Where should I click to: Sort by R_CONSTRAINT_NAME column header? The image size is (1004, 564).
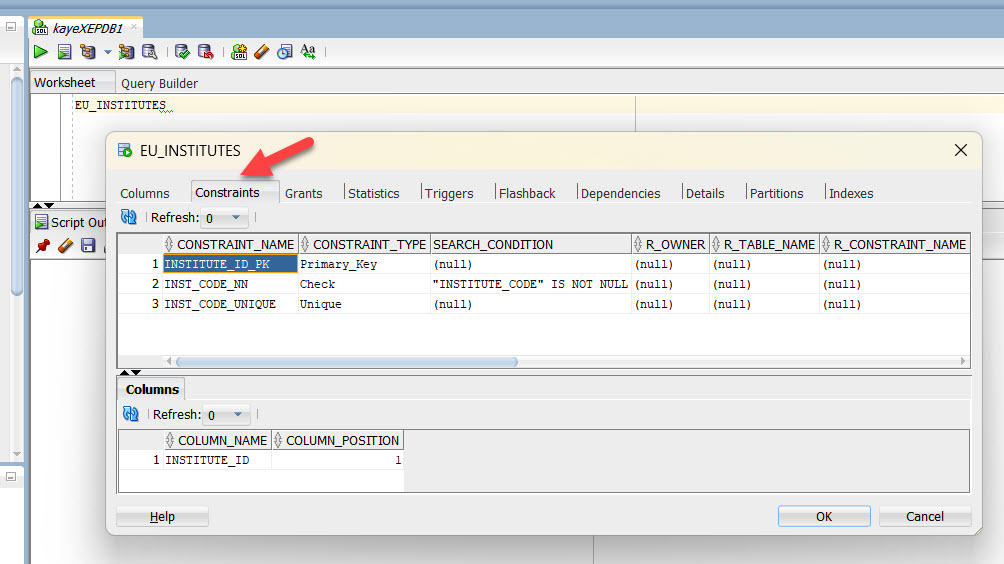pyautogui.click(x=895, y=245)
